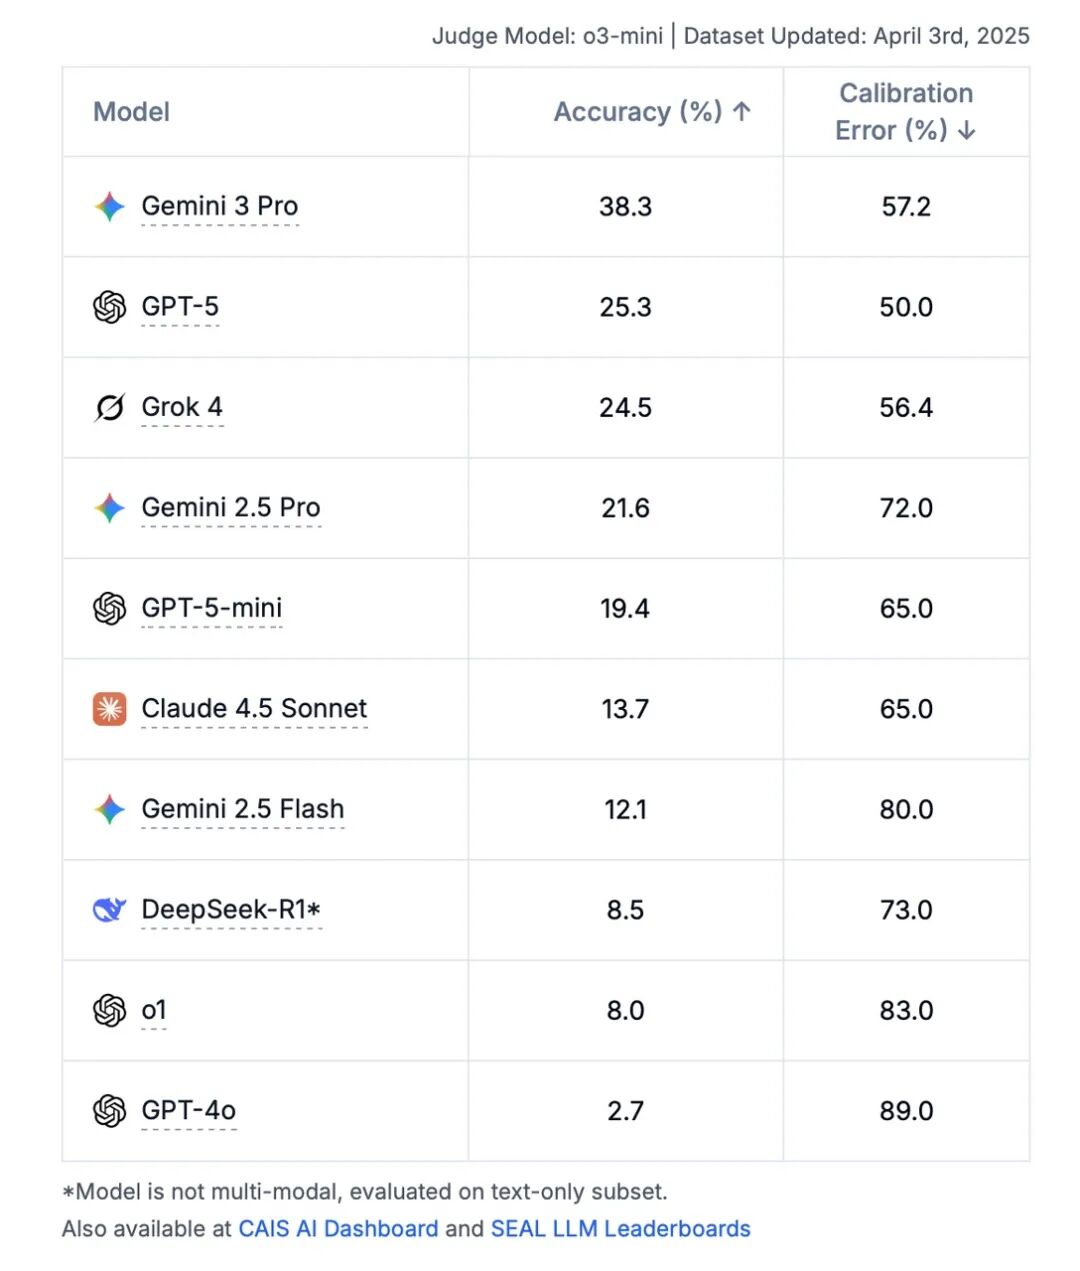The width and height of the screenshot is (1080, 1271).
Task: Open the Grok 4 model name
Action: tap(182, 408)
